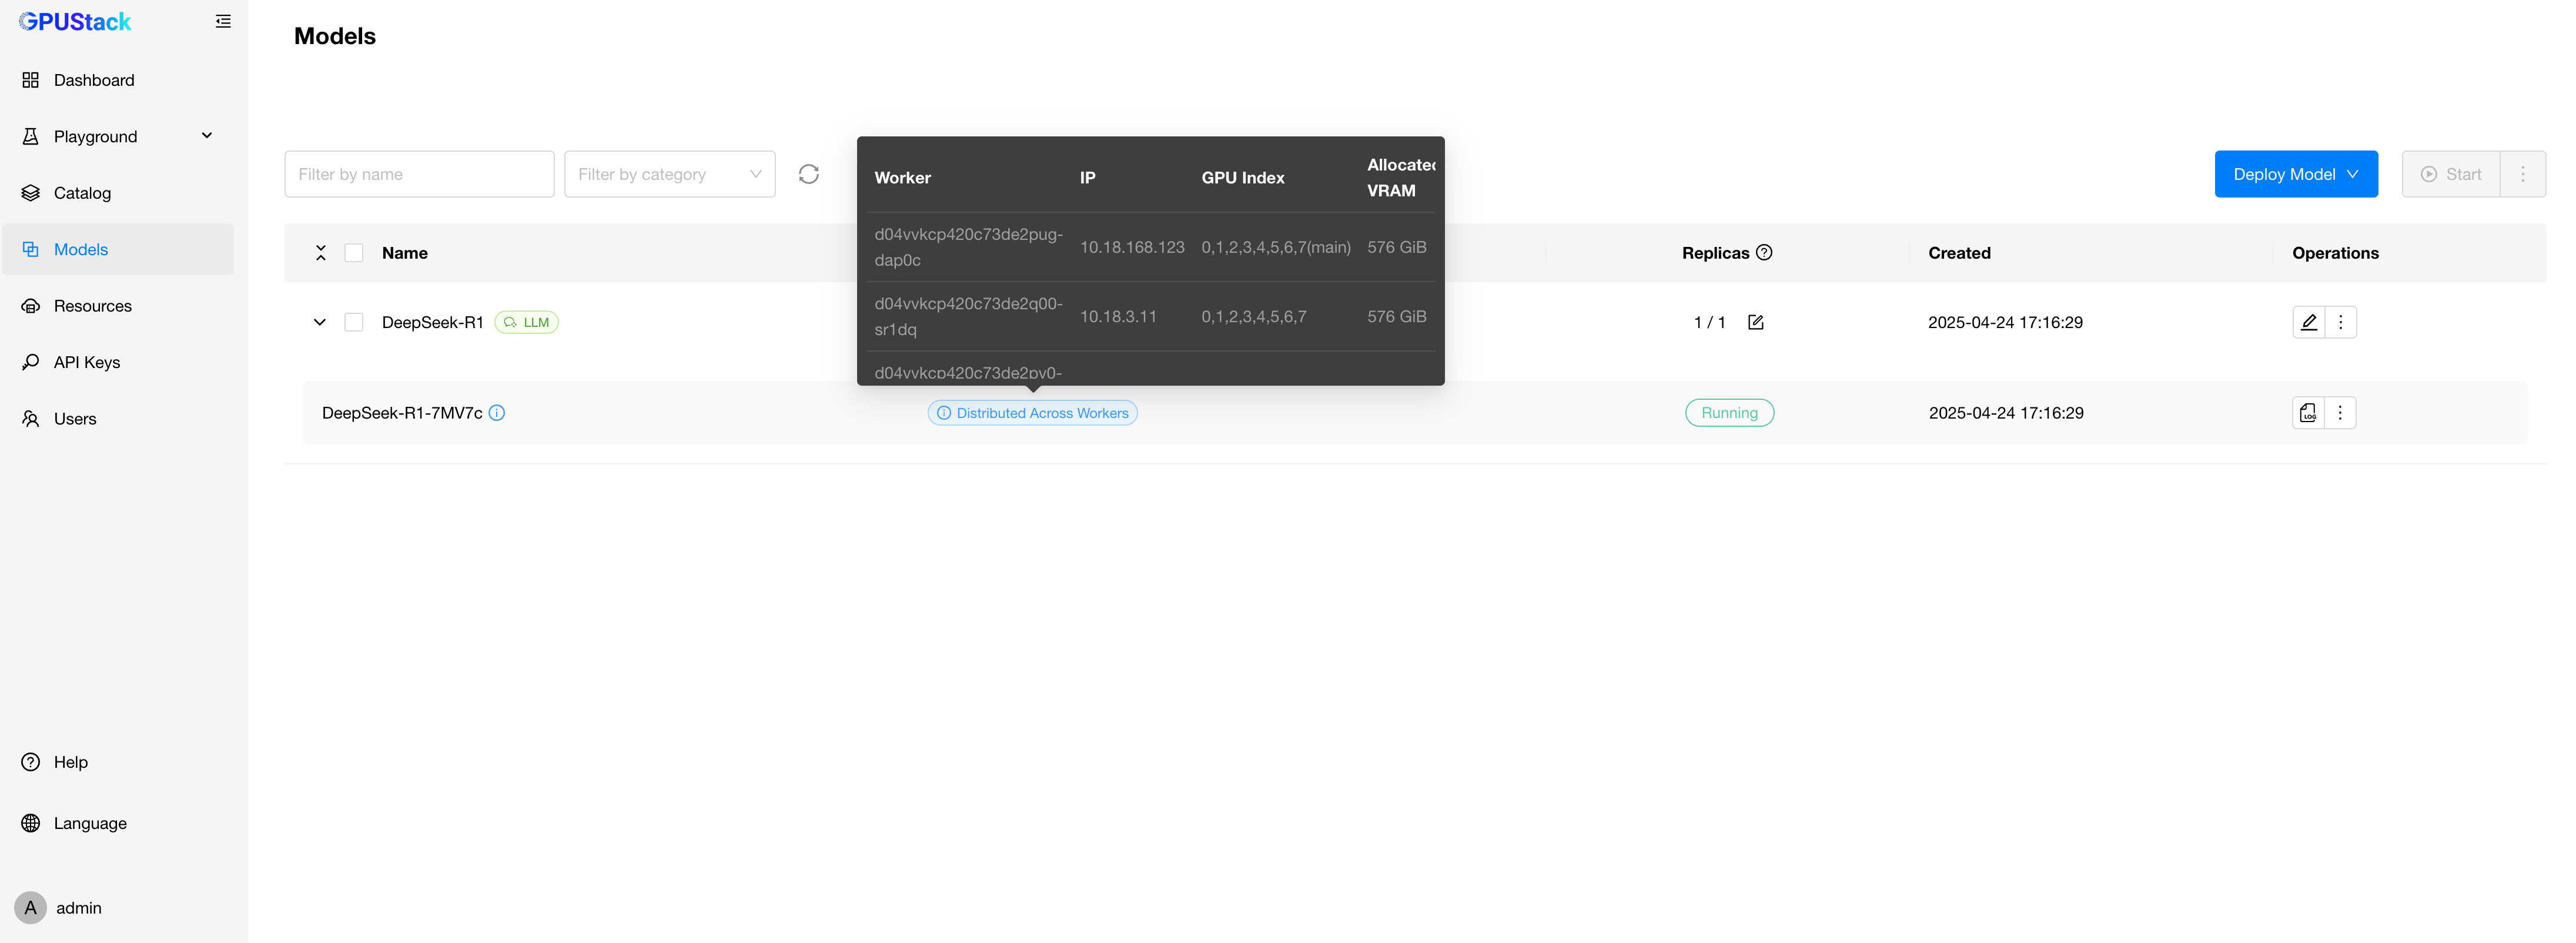Click edit pencil for DeepSeek-R1 model
This screenshot has height=943, width=2576.
2308,322
